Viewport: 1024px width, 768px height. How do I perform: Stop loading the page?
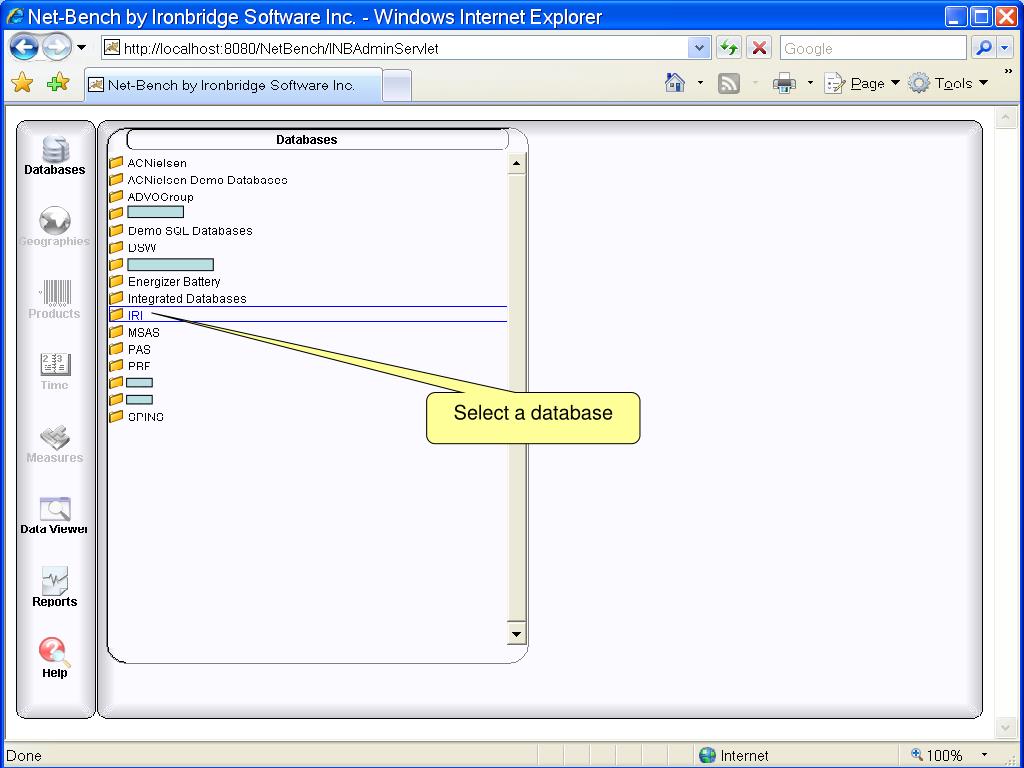759,48
